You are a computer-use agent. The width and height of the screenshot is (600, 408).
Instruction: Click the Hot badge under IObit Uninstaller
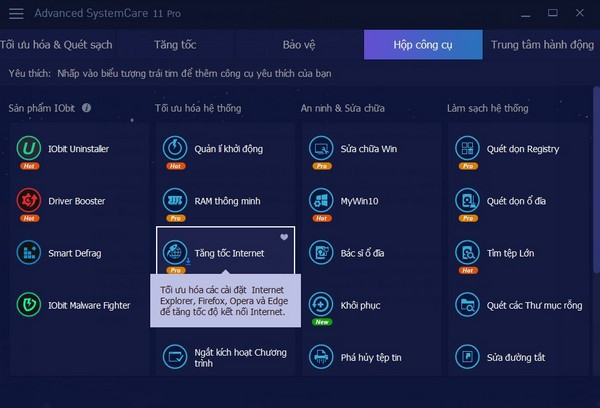click(x=29, y=166)
